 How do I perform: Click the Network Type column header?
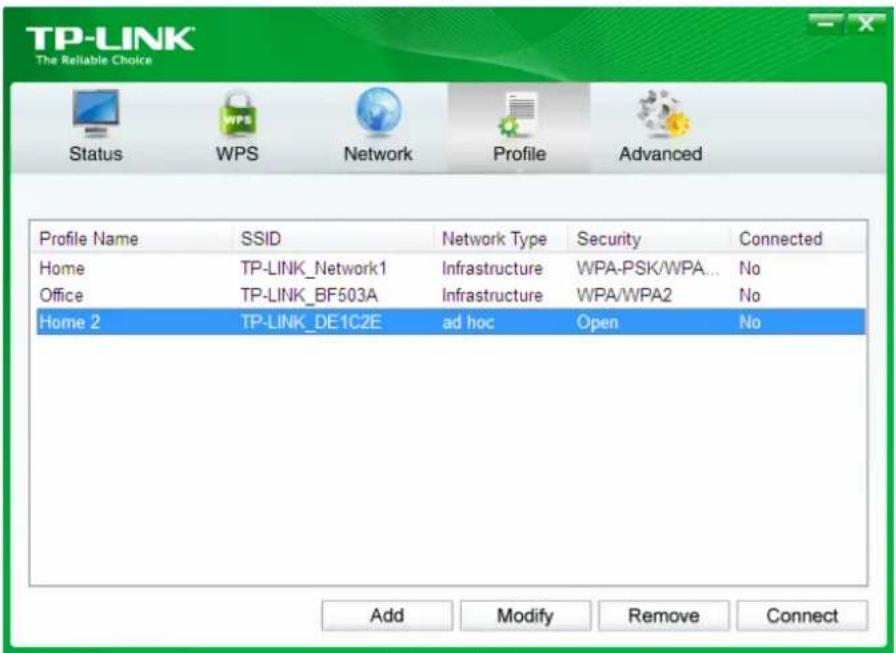[x=494, y=239]
